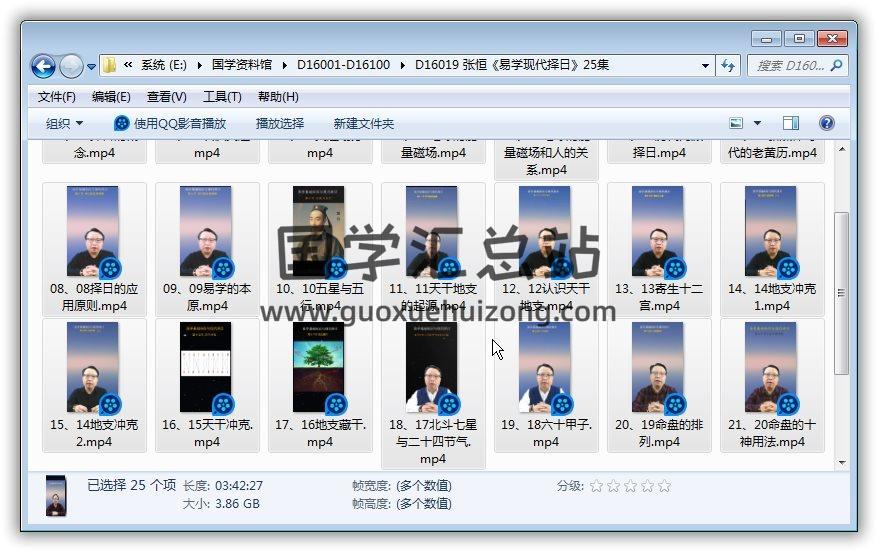Image resolution: width=878 pixels, height=552 pixels.
Task: Click details pane video preview thumbnail
Action: (x=56, y=495)
